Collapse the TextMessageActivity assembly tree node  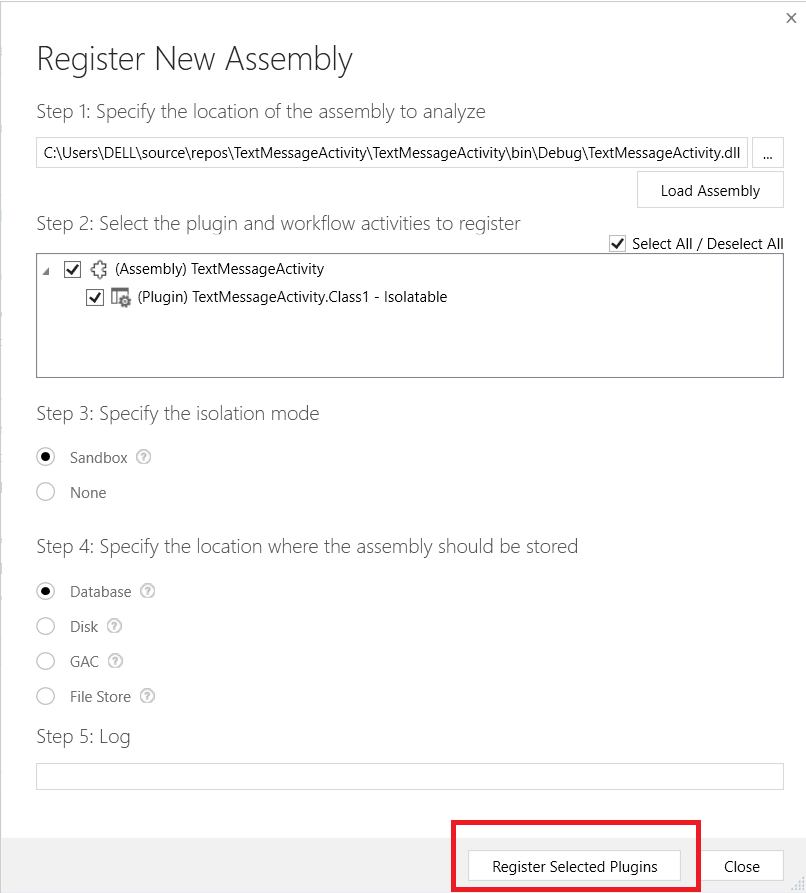coord(47,270)
